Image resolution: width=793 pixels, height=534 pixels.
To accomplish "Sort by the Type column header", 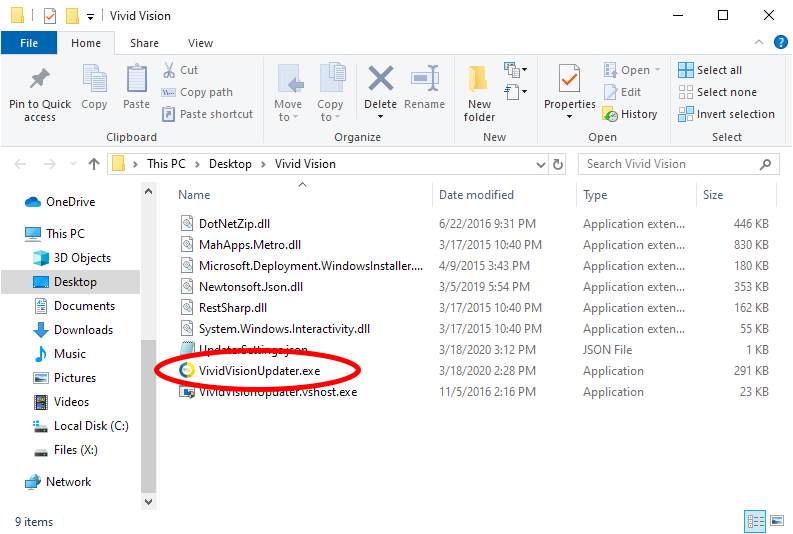I will (x=637, y=195).
